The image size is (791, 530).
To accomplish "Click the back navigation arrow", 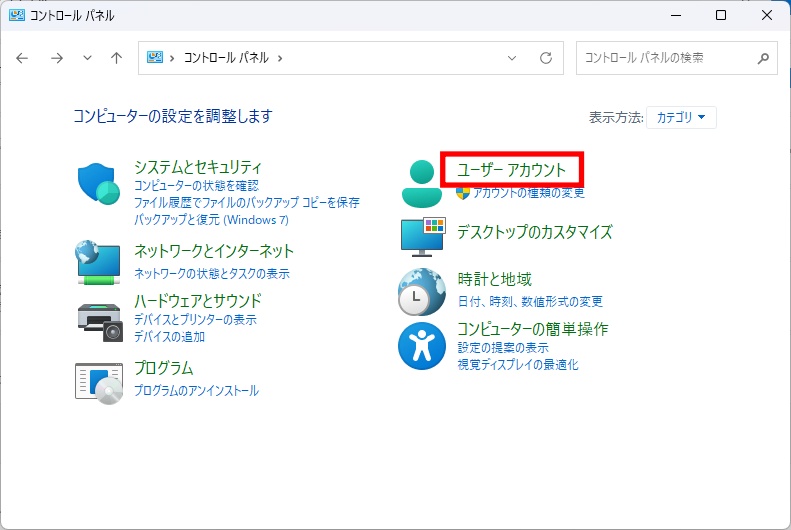I will (23, 58).
